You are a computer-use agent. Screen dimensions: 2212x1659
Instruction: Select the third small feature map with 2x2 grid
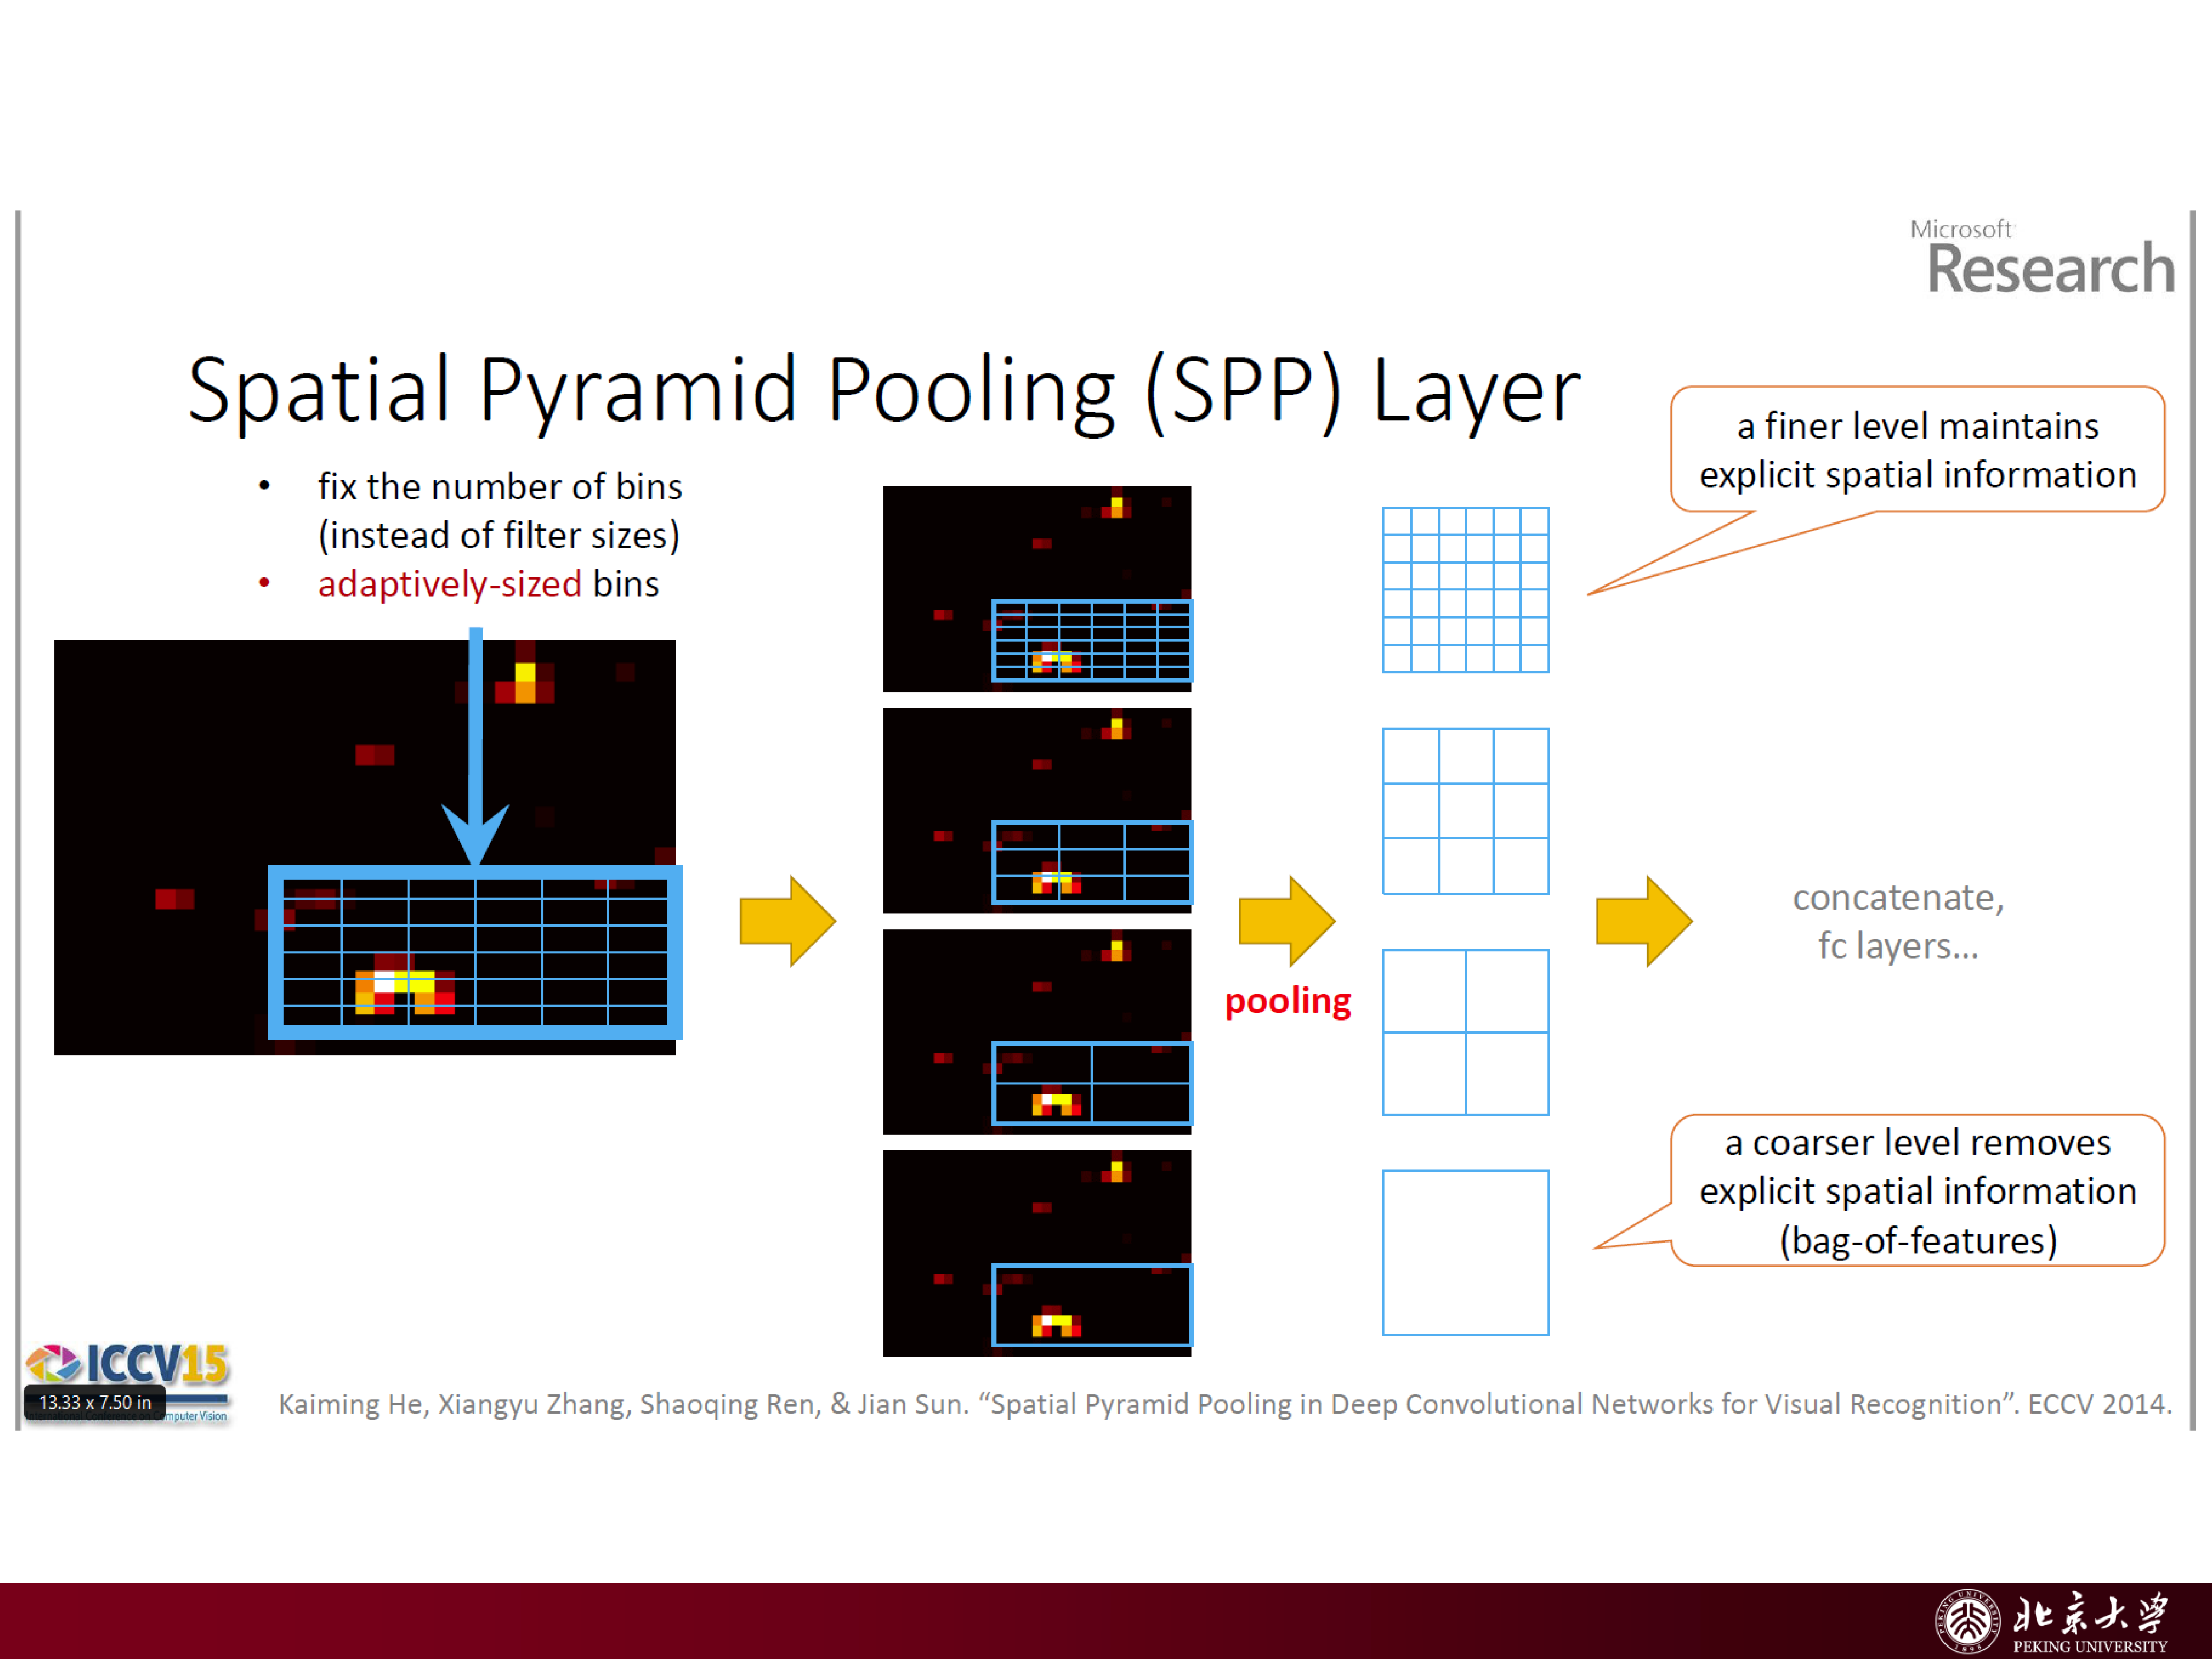pyautogui.click(x=1037, y=1032)
